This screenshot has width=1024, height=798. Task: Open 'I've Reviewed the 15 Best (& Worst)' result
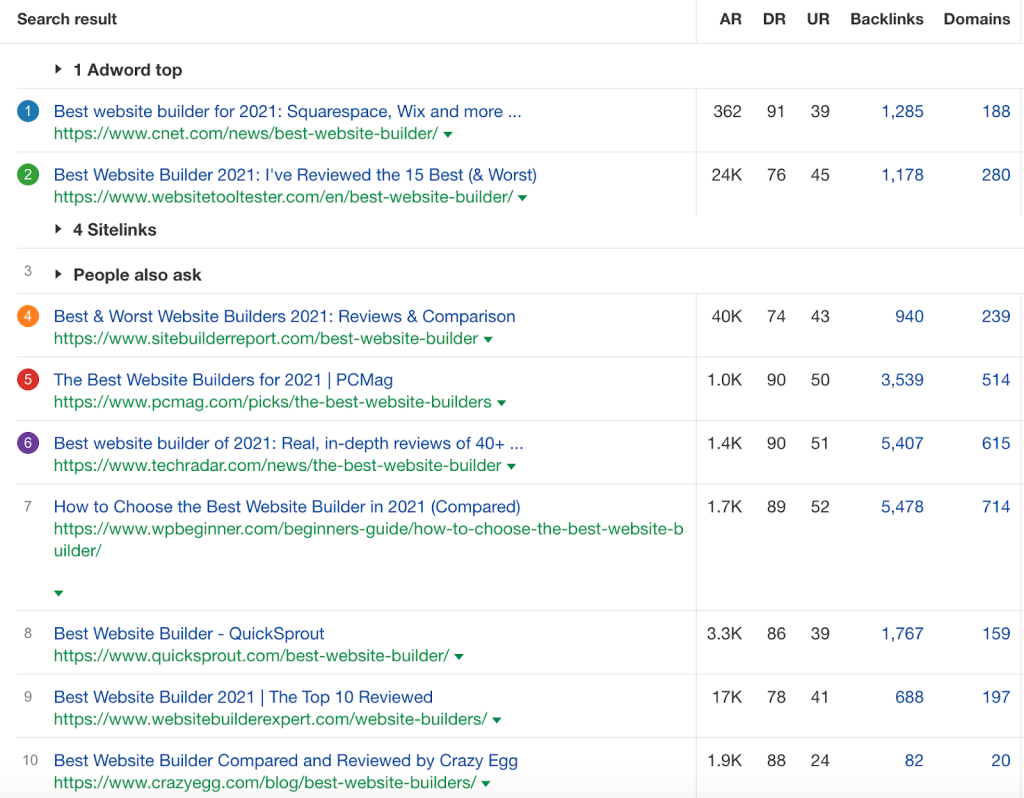pos(295,174)
